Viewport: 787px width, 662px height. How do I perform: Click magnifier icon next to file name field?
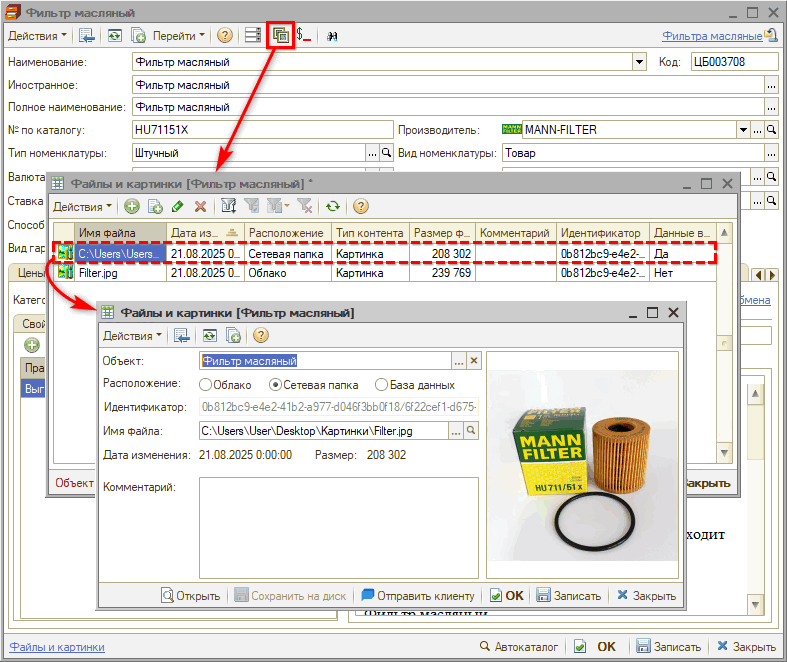471,430
